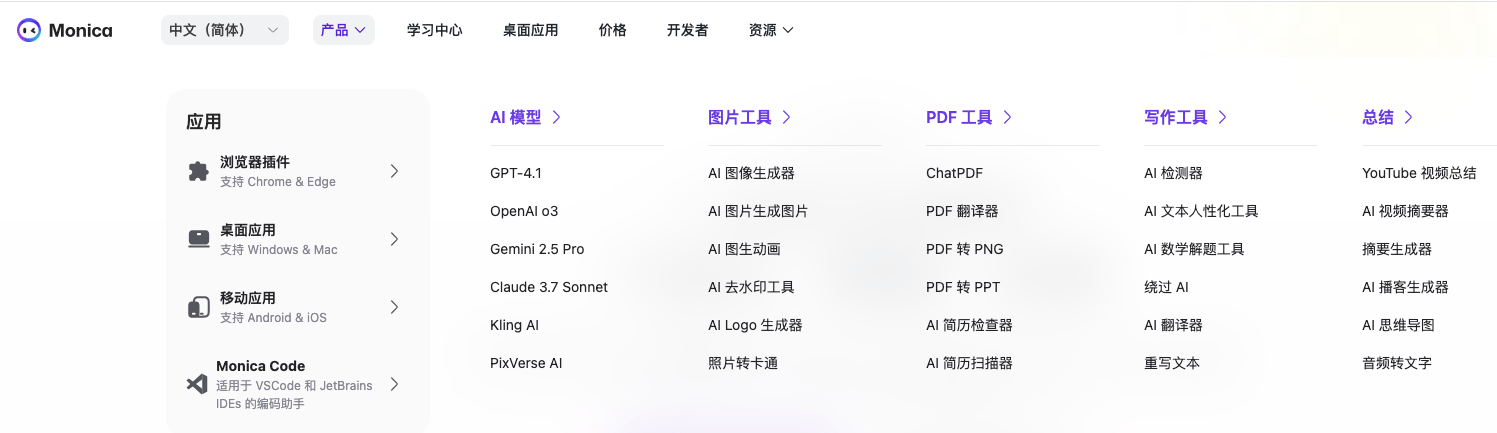This screenshot has height=433, width=1497.
Task: Expand the 资源 dropdown menu
Action: 771,30
